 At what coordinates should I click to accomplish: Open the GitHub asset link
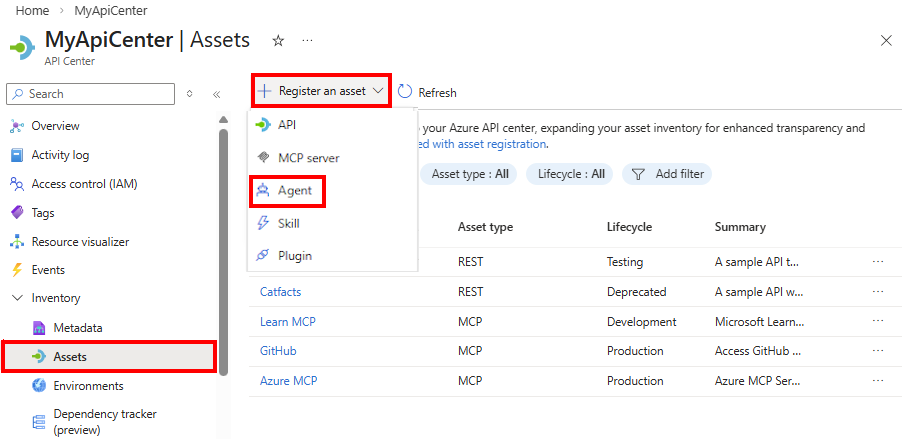[278, 351]
